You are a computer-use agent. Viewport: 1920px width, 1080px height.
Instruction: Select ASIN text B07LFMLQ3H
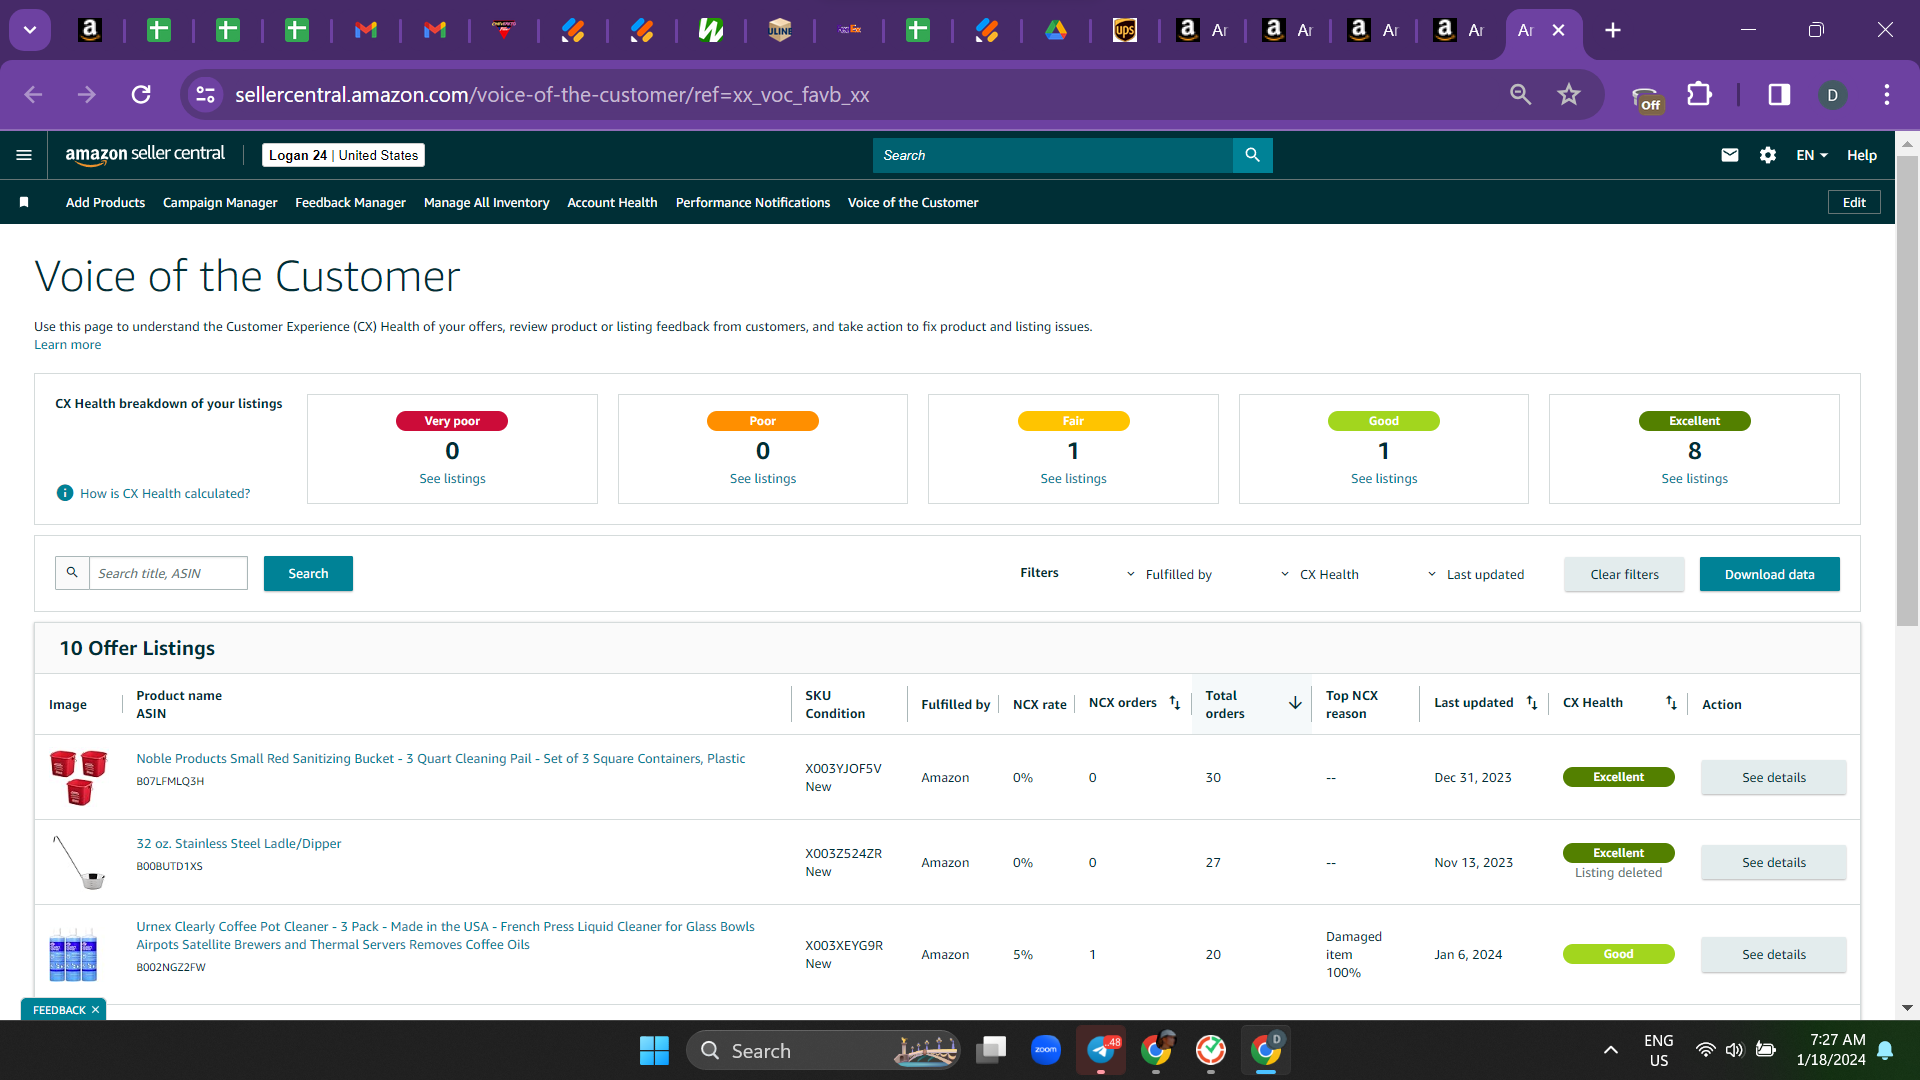170,781
